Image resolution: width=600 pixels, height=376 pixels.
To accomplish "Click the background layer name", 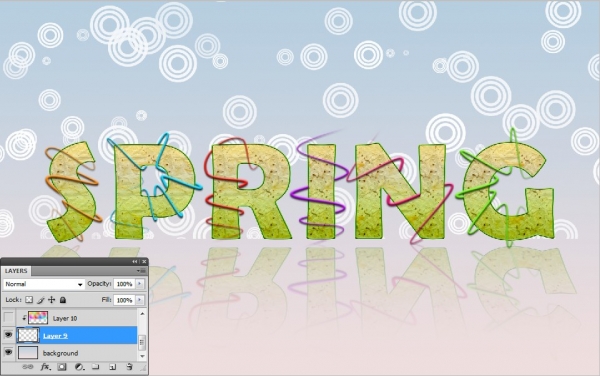I will (60, 353).
